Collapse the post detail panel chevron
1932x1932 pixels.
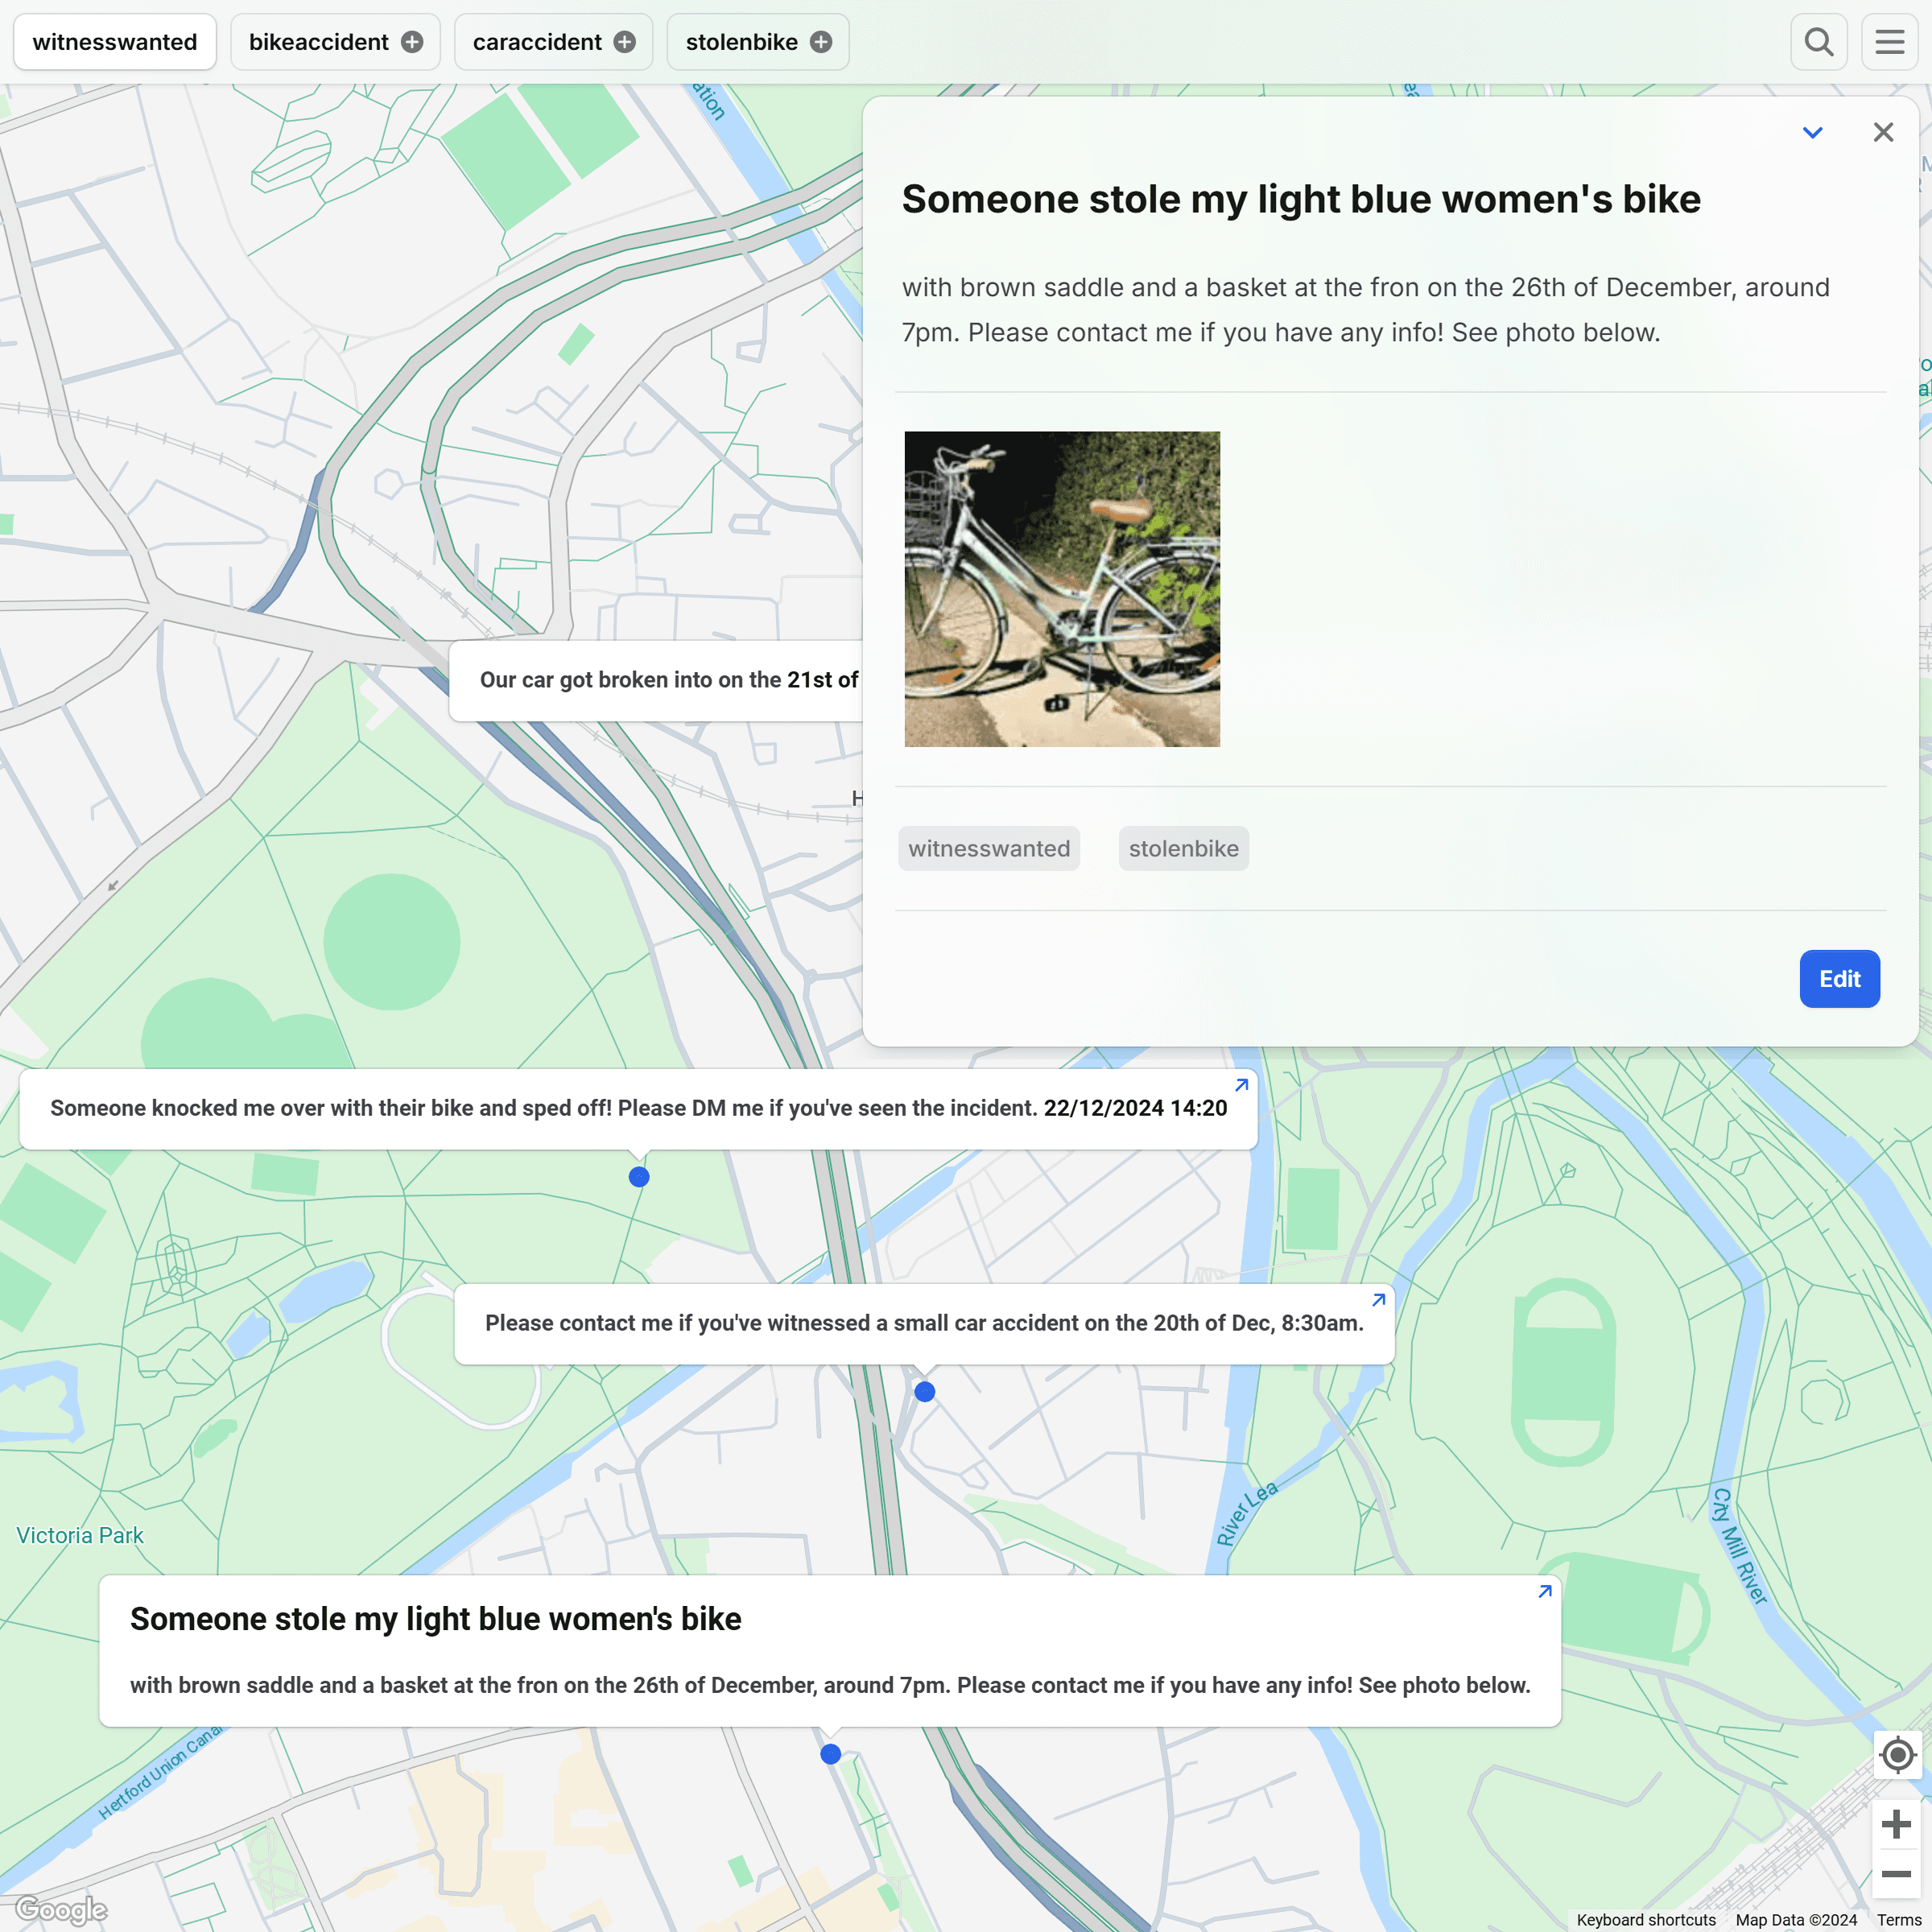click(1812, 132)
